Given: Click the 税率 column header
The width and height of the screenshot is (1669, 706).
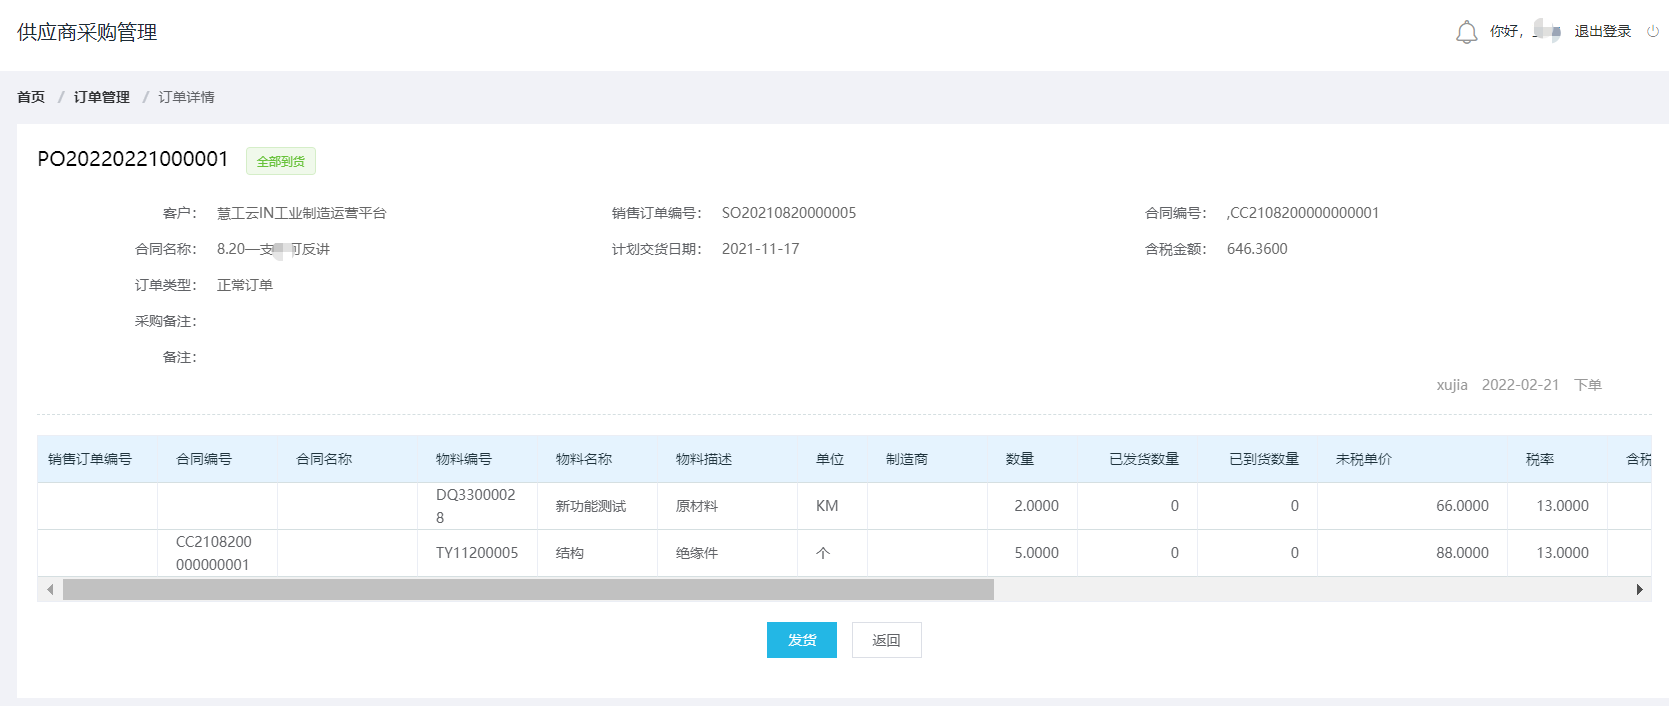Looking at the screenshot, I should click(x=1539, y=459).
